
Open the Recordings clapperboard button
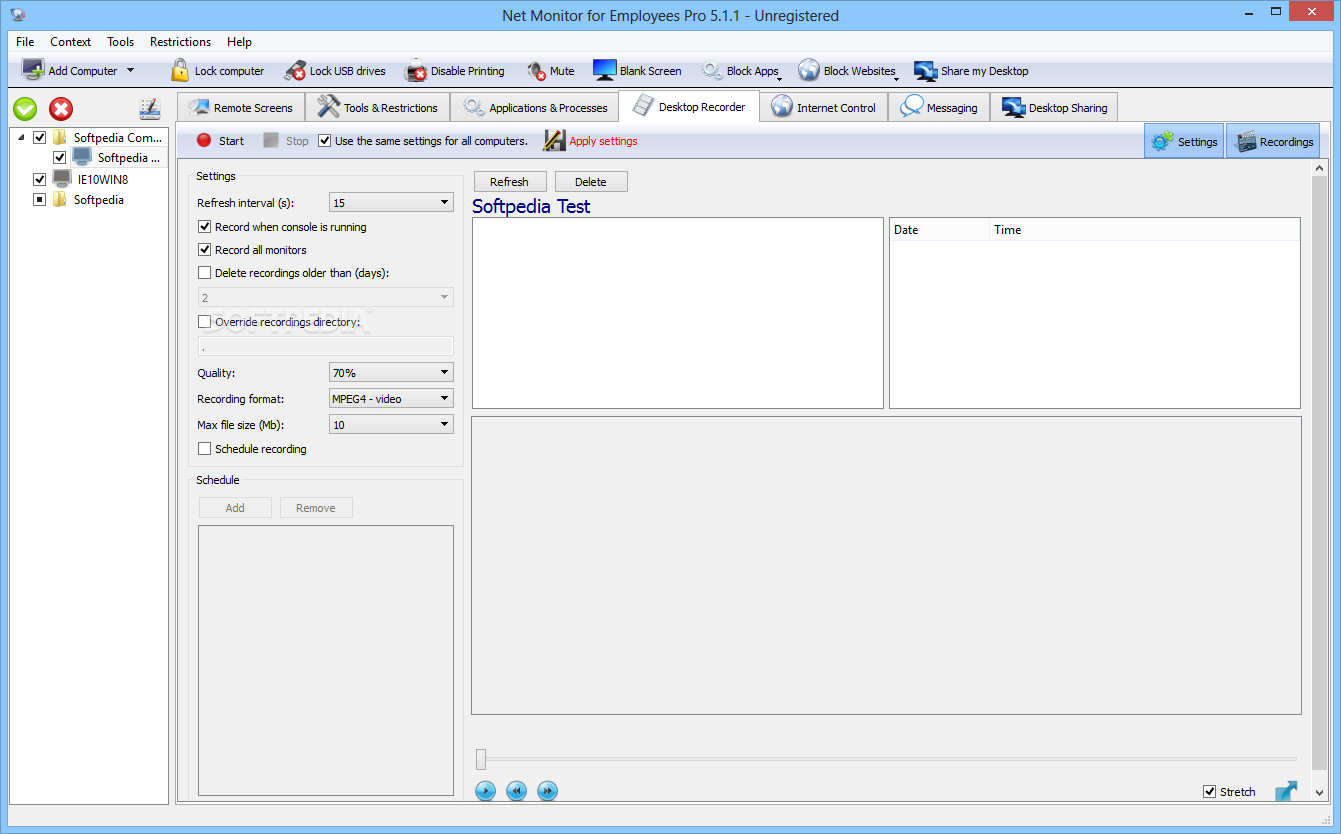[x=1273, y=141]
